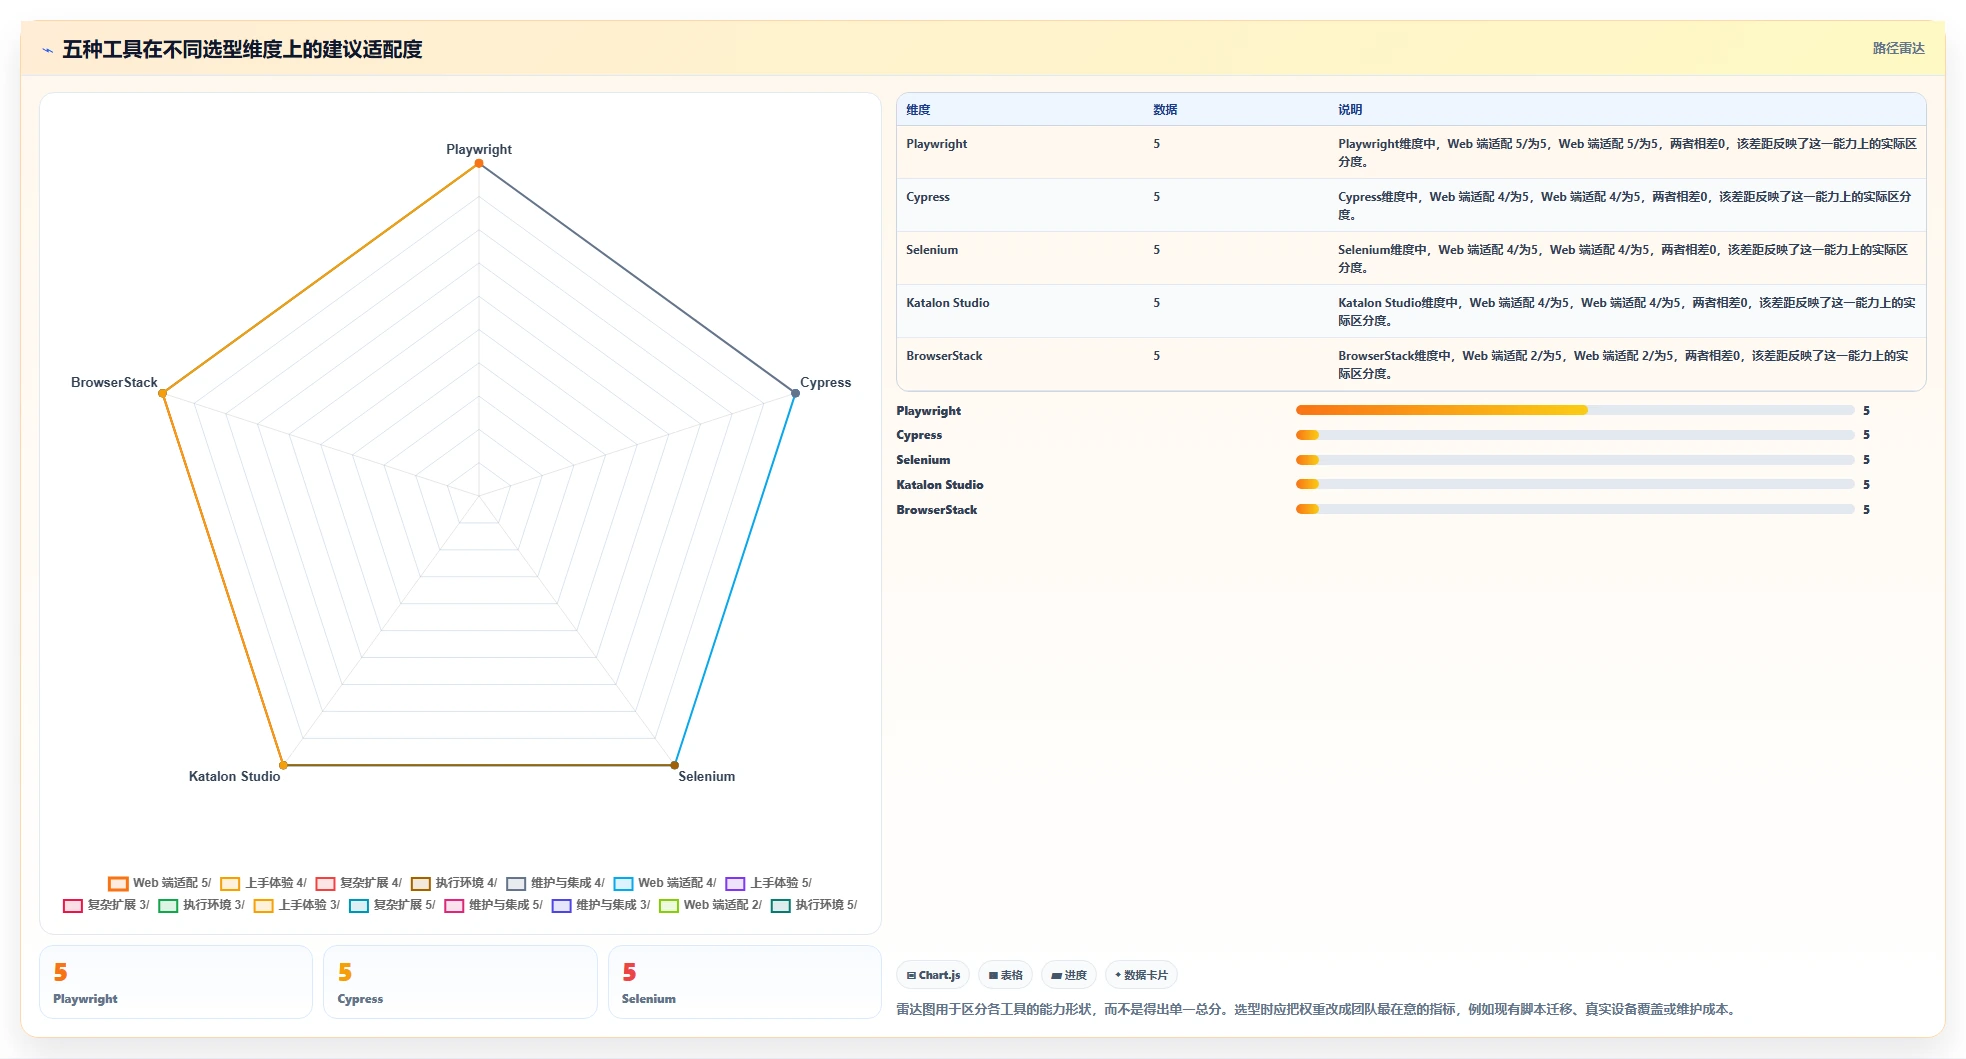
Task: Select the Cypress row name in table
Action: [928, 197]
